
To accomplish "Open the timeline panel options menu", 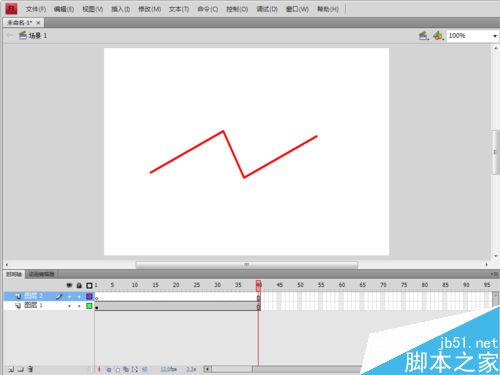I will (495, 274).
